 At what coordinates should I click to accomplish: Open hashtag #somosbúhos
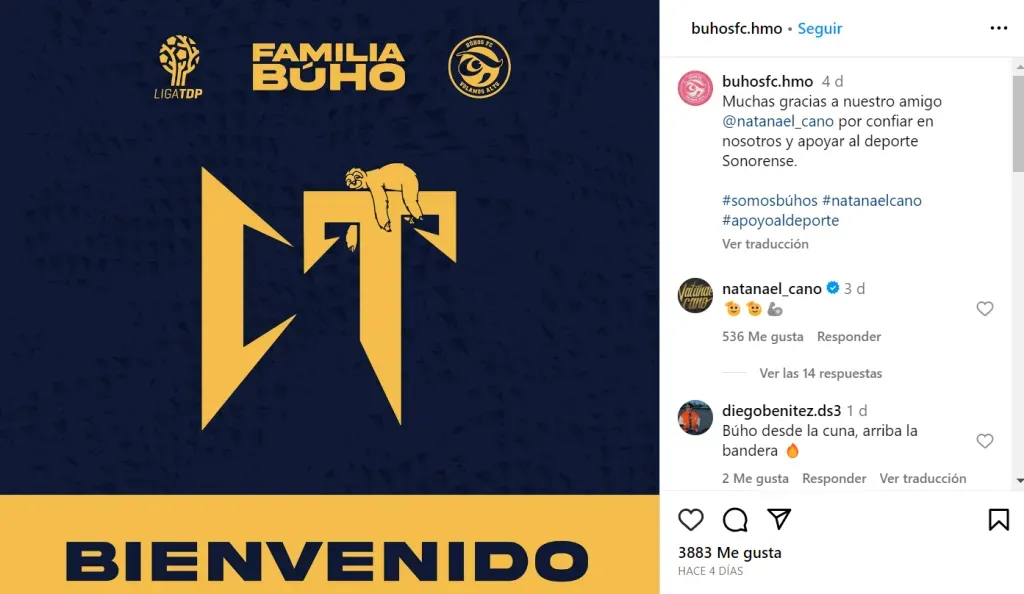coord(769,200)
